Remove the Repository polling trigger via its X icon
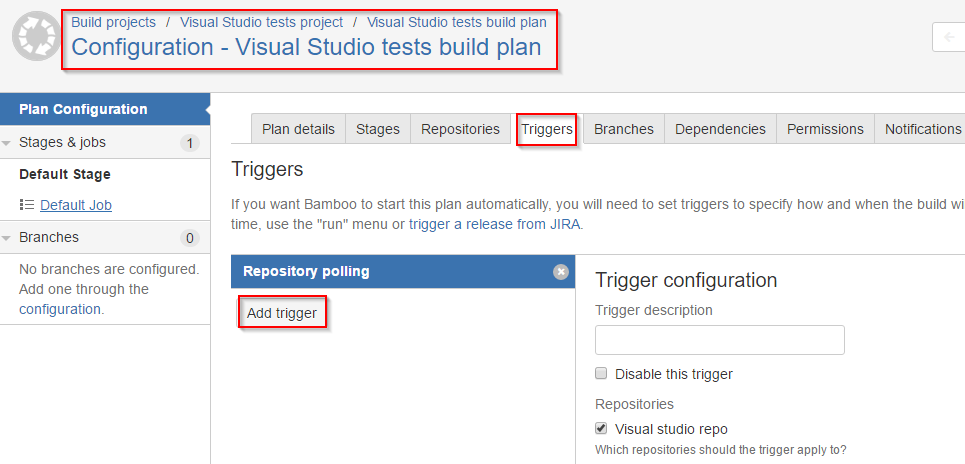 561,271
